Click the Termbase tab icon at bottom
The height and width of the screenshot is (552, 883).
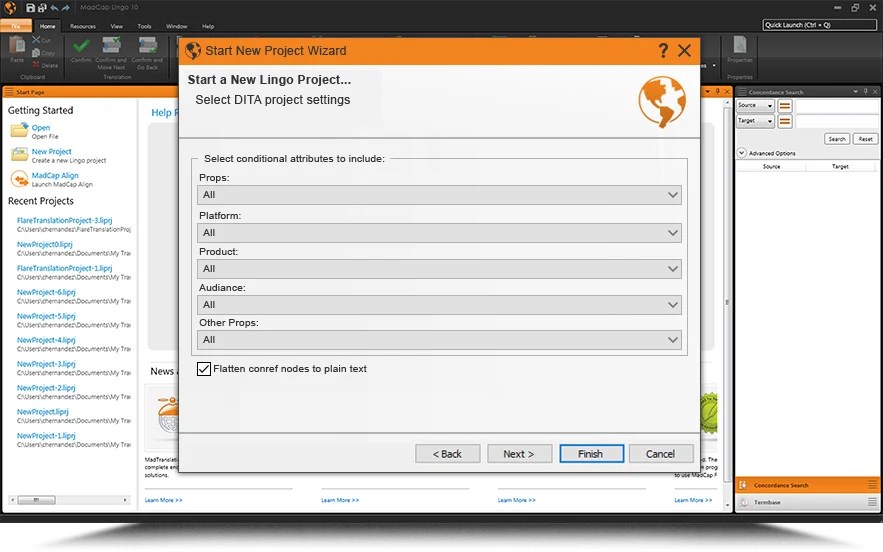pos(744,502)
